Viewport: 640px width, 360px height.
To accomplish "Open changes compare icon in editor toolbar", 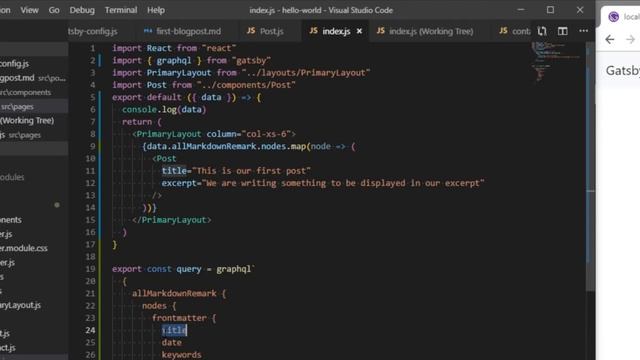I will (542, 31).
